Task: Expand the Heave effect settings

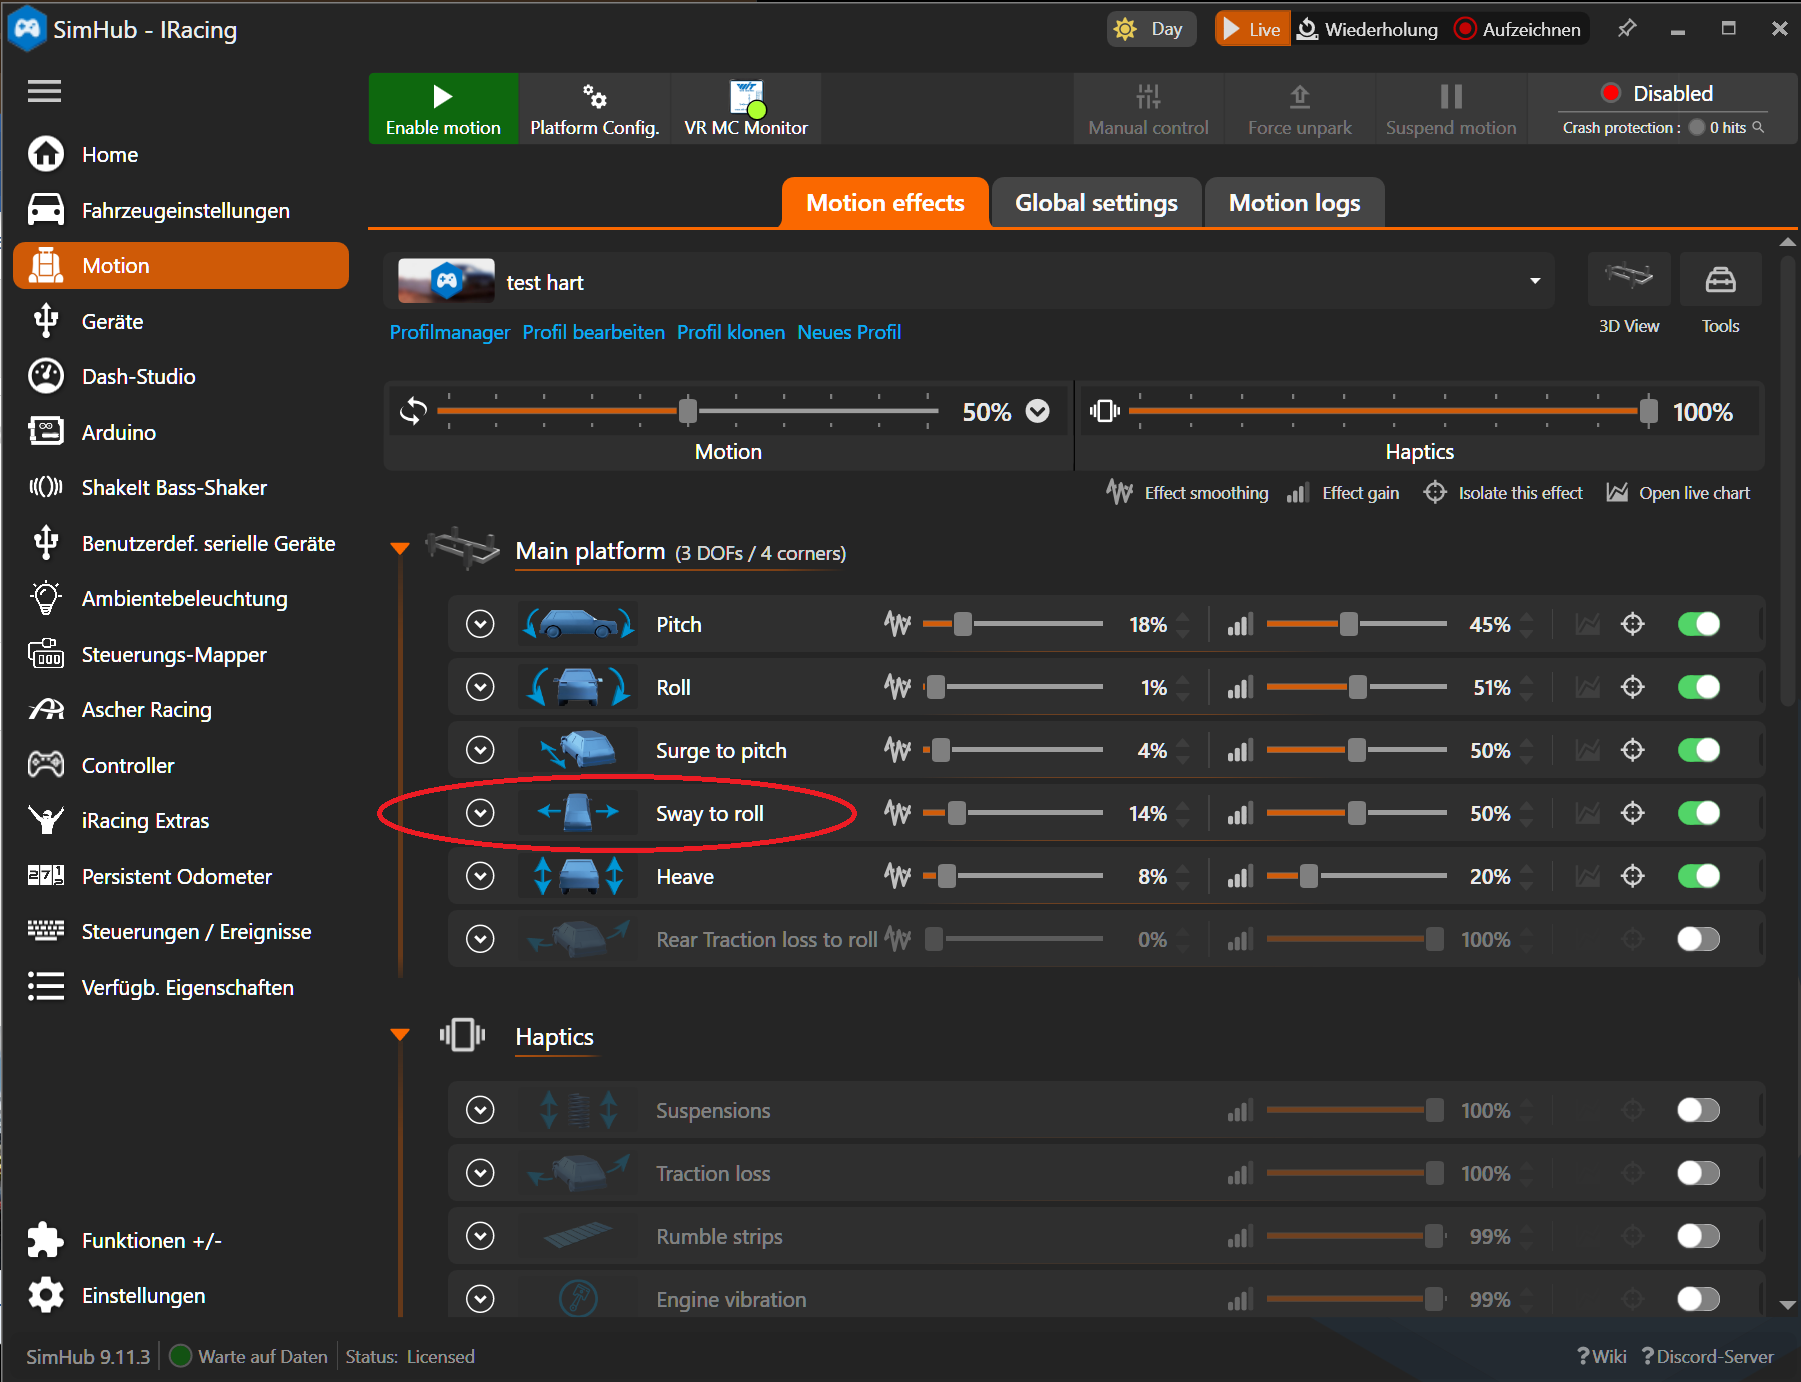Action: click(481, 876)
